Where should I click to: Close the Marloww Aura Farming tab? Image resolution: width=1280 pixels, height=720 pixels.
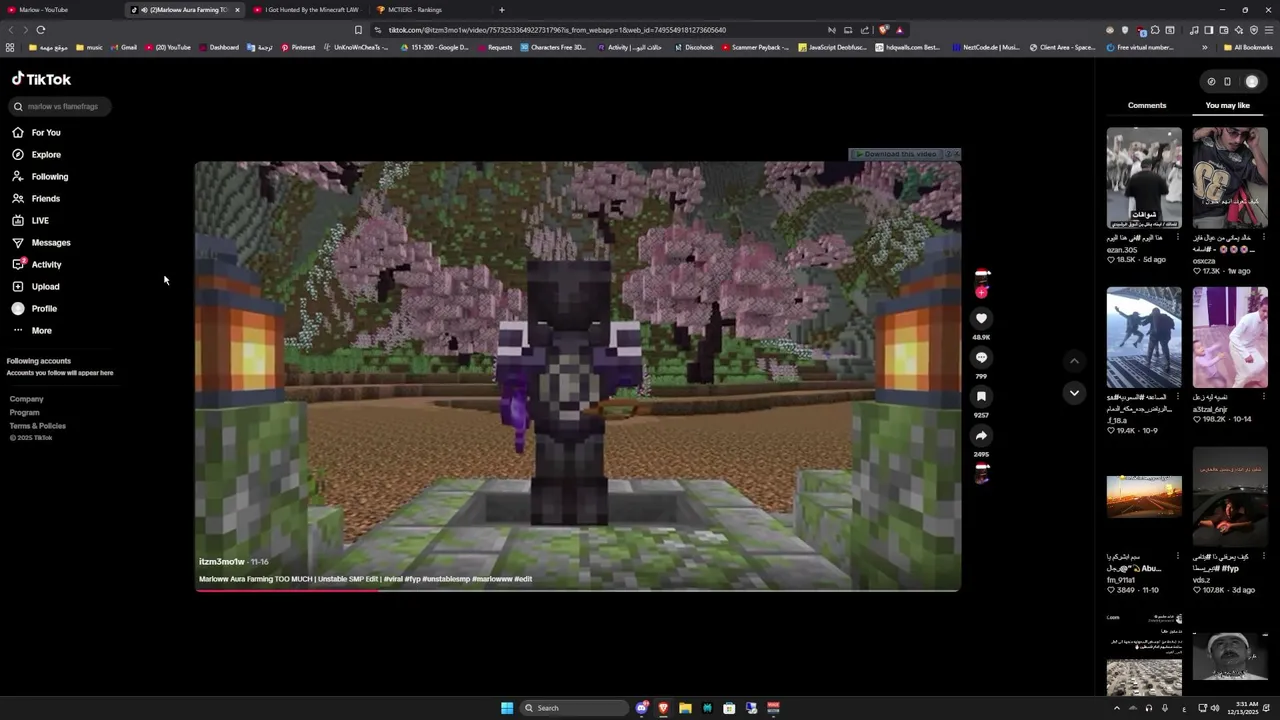[x=237, y=10]
